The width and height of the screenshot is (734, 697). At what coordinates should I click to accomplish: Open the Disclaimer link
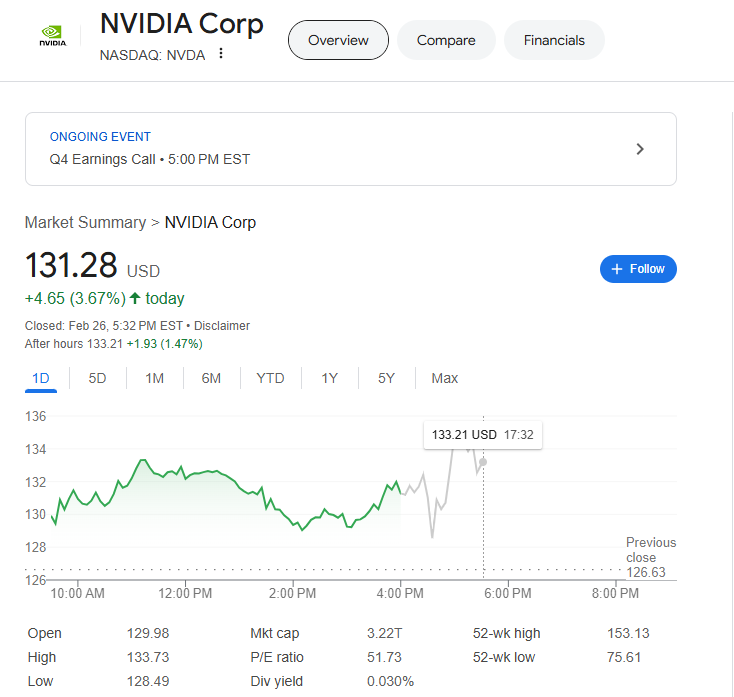[x=222, y=326]
